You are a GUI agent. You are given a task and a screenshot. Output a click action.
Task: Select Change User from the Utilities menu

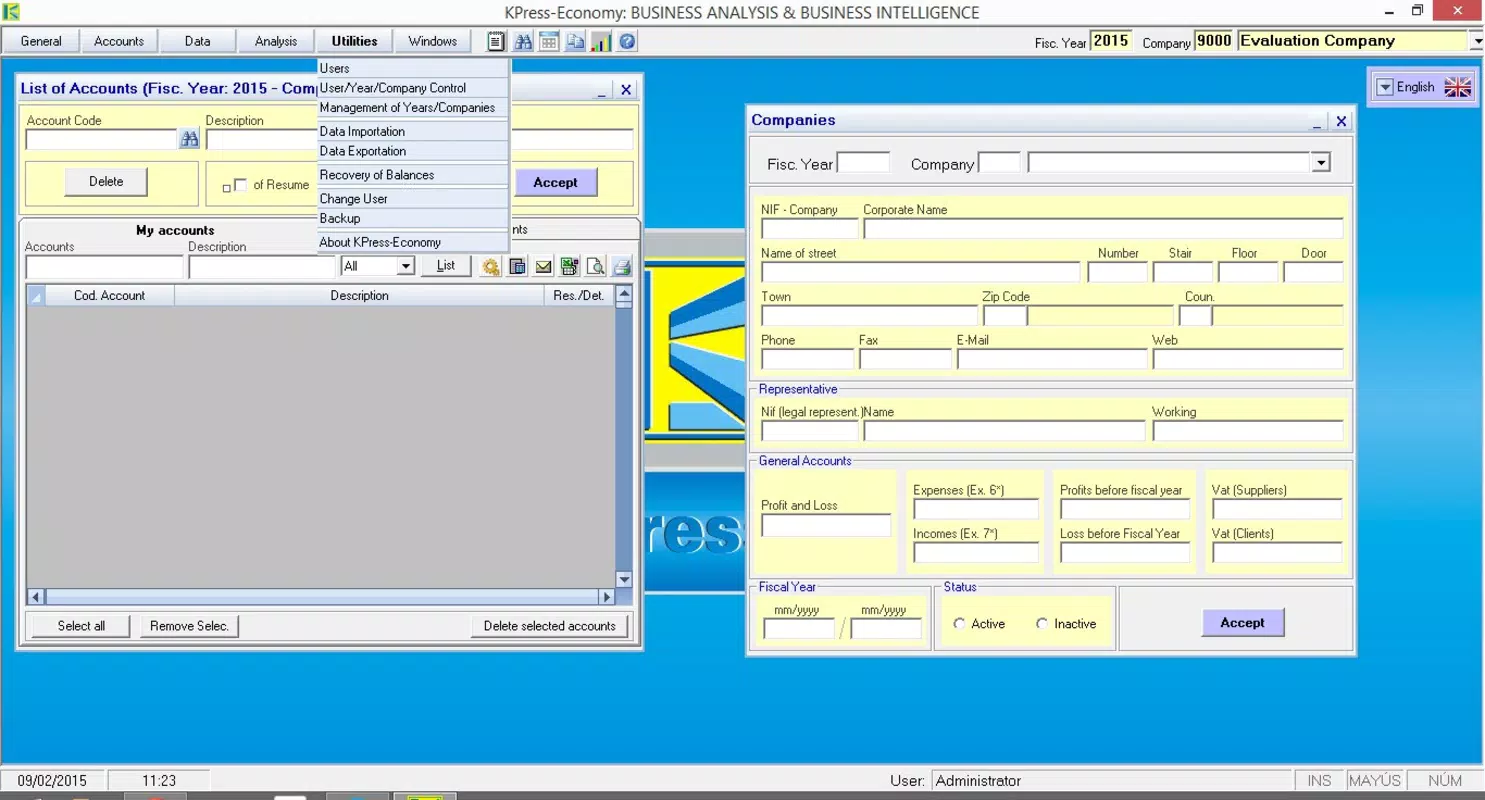tap(413, 199)
